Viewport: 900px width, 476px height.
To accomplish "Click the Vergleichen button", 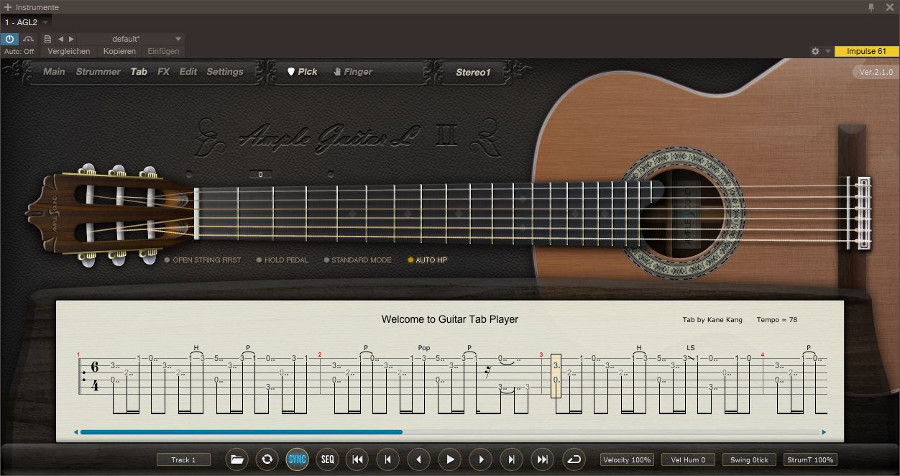I will pos(69,51).
